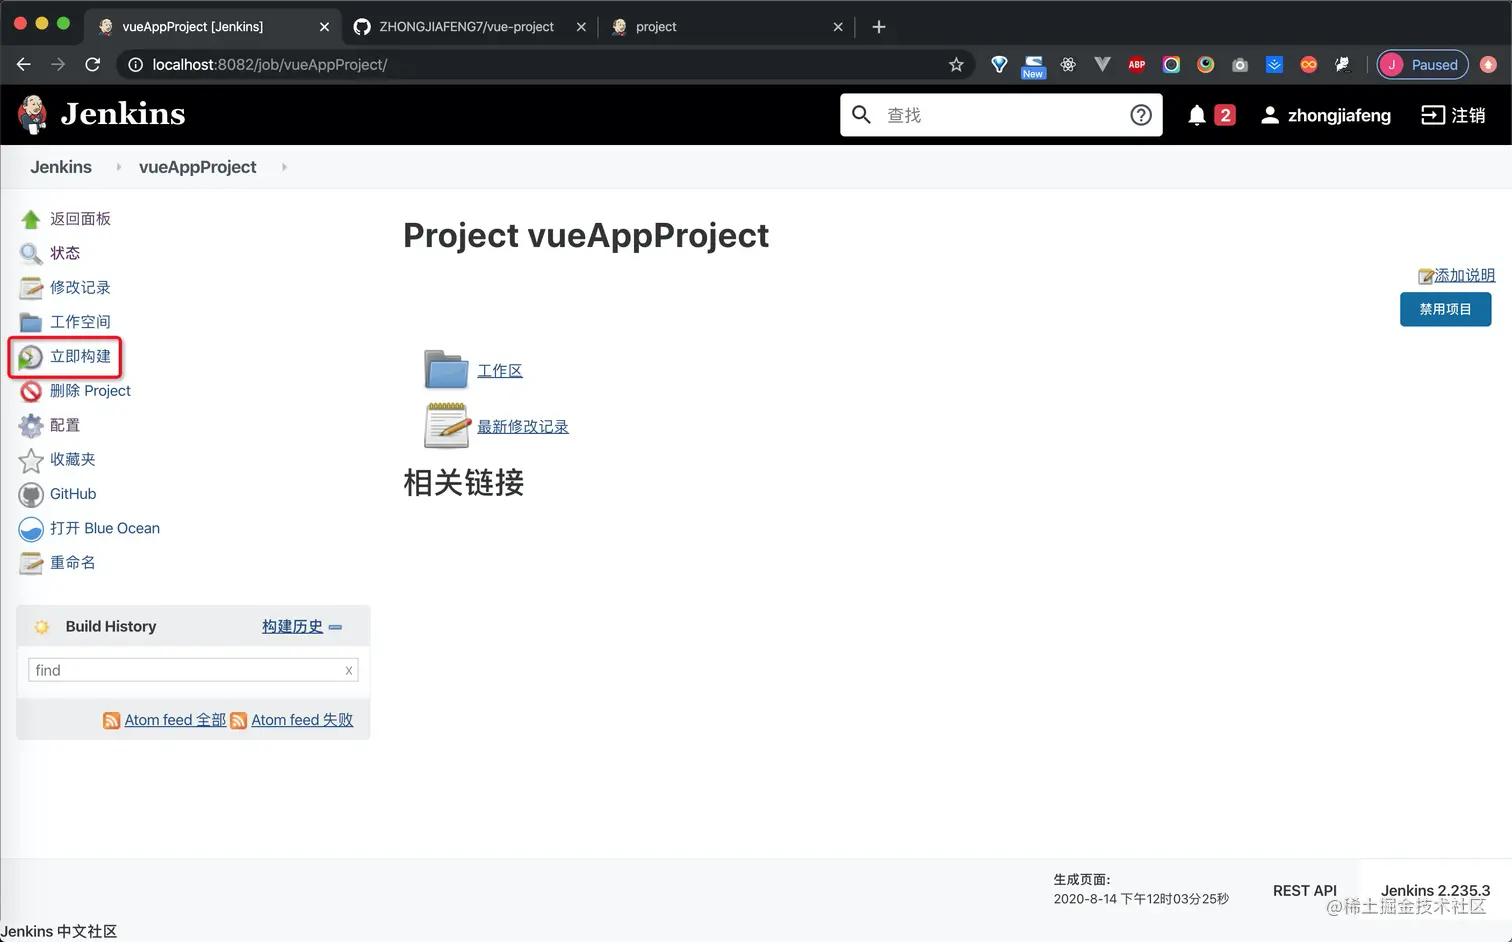This screenshot has width=1512, height=942.
Task: Click the browser reload icon
Action: [93, 65]
